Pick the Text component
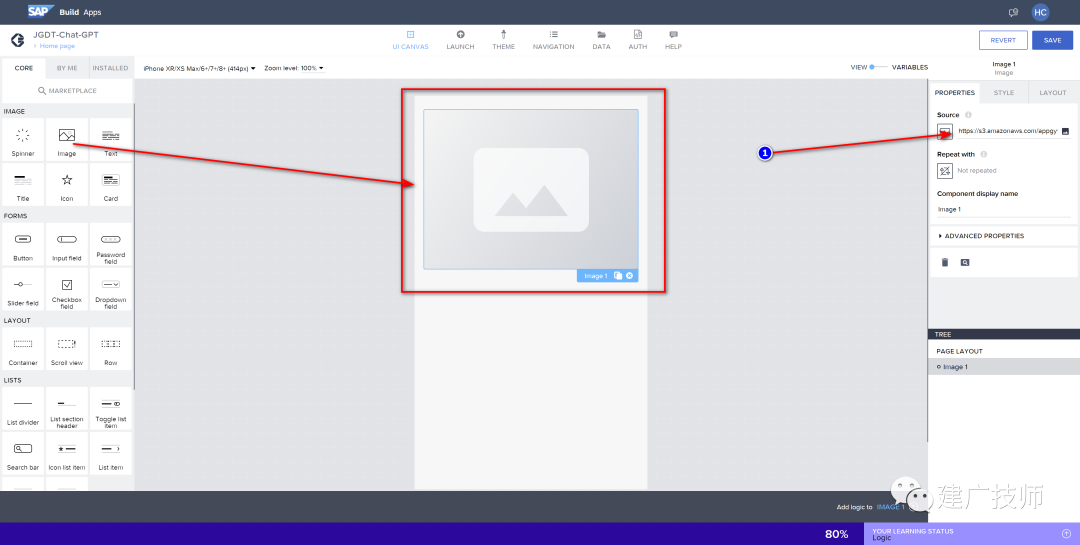This screenshot has height=545, width=1080. click(x=110, y=140)
